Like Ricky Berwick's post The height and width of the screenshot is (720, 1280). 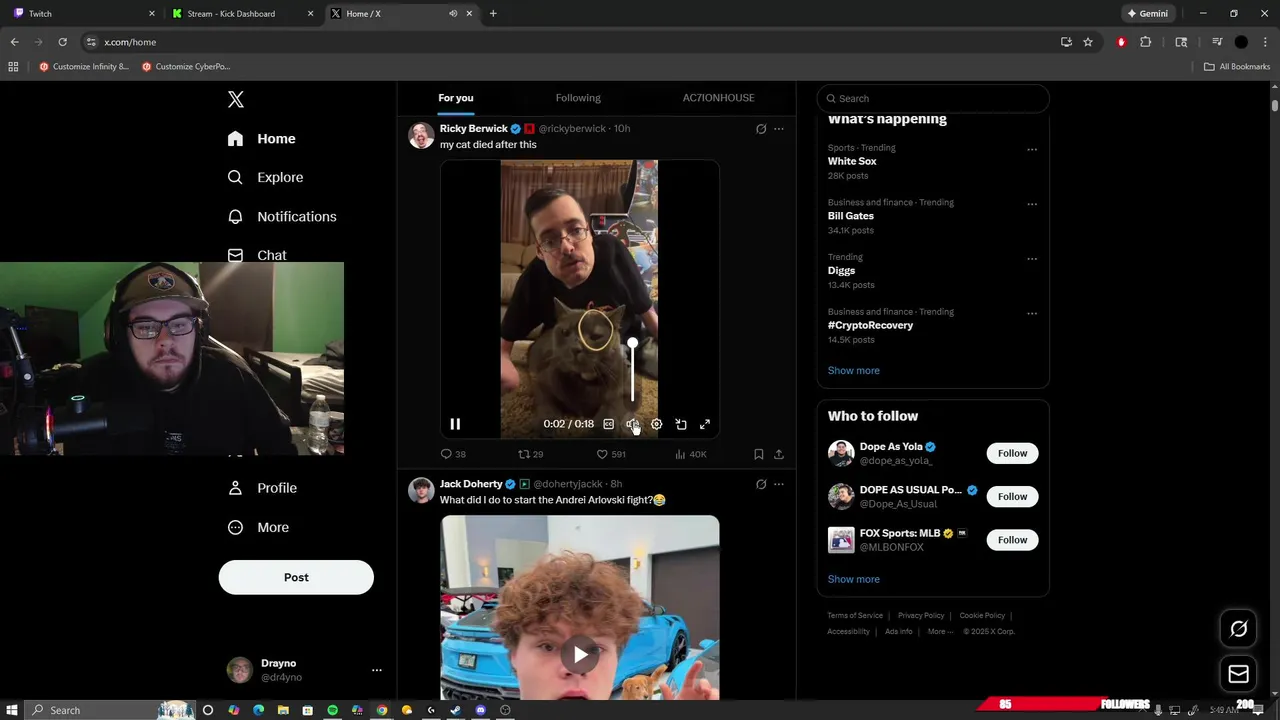[x=611, y=454]
